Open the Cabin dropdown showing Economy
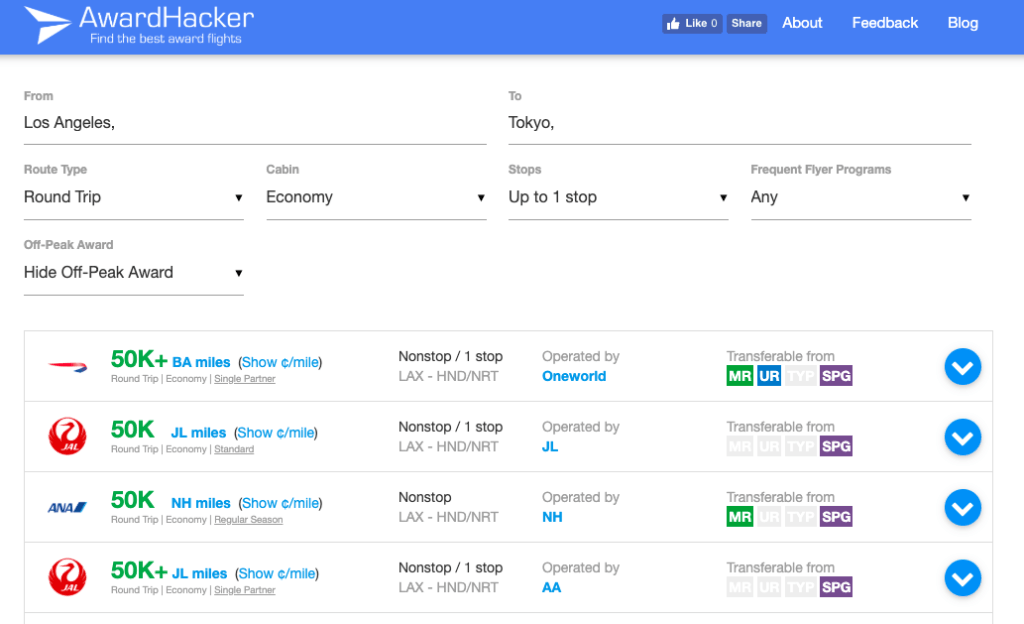The height and width of the screenshot is (624, 1024). (x=376, y=197)
